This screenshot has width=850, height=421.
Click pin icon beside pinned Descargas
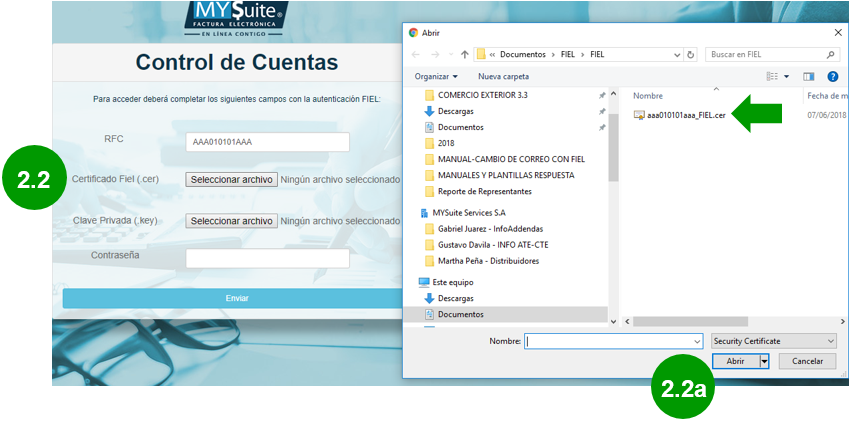coord(601,112)
